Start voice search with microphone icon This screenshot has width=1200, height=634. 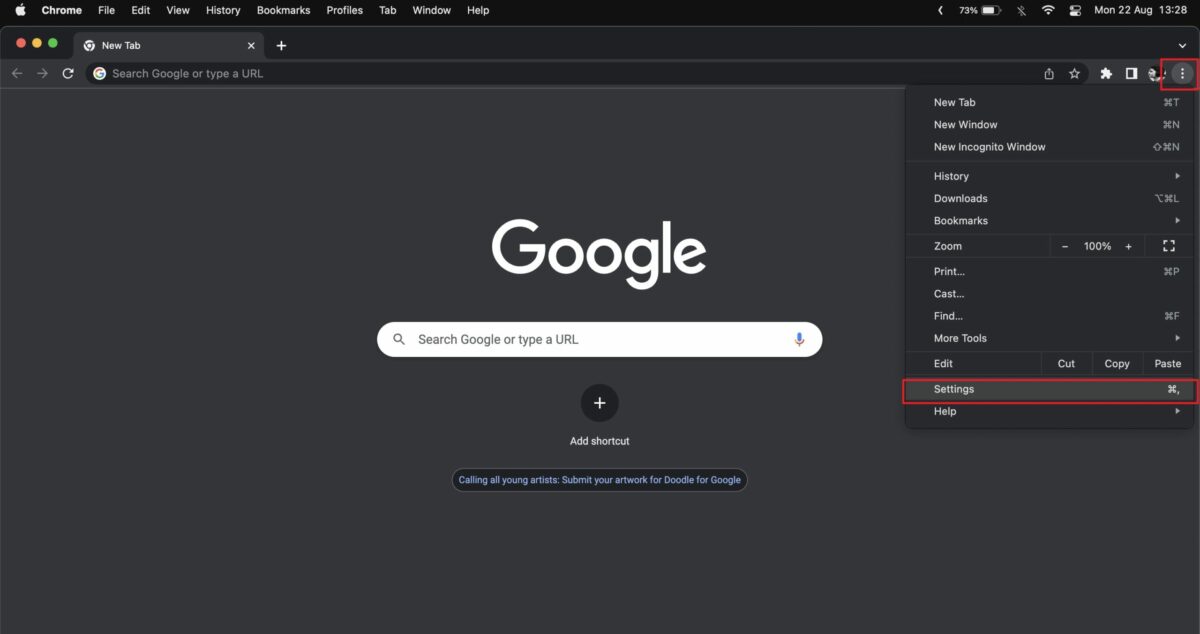(799, 339)
